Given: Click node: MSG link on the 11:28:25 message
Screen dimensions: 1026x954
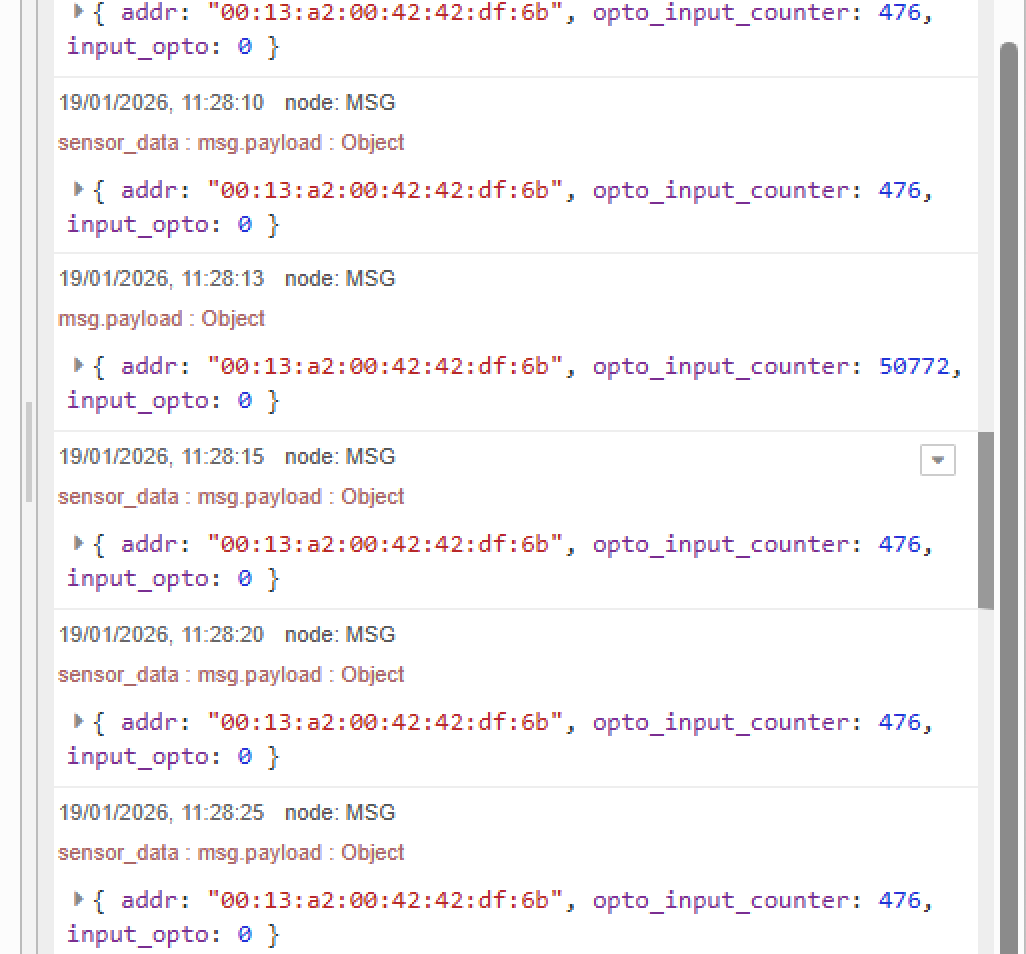Looking at the screenshot, I should coord(340,812).
